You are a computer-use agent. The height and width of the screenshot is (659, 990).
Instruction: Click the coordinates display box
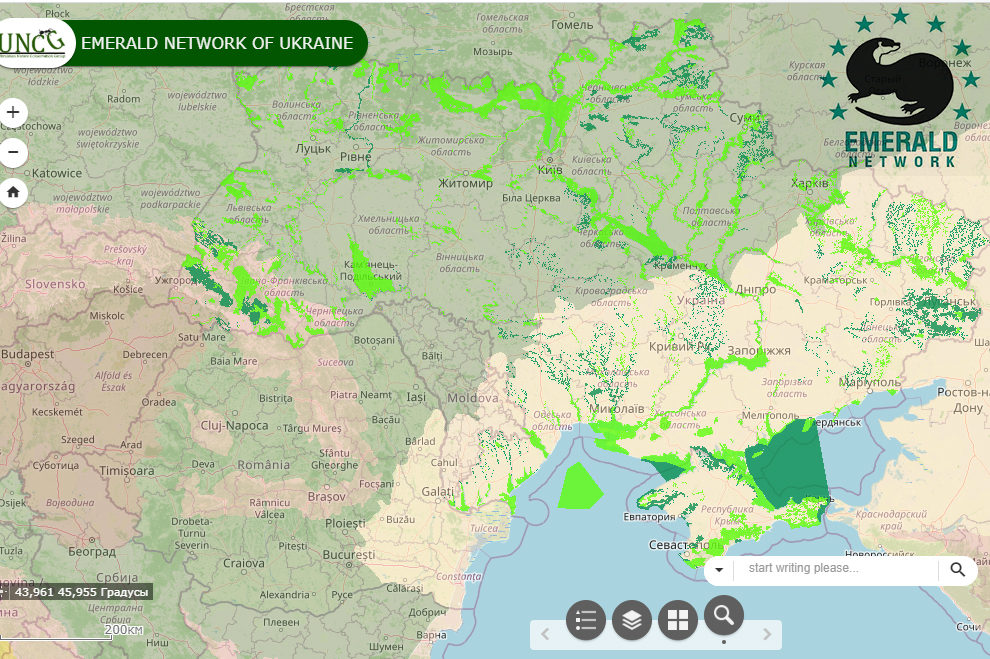coord(78,592)
